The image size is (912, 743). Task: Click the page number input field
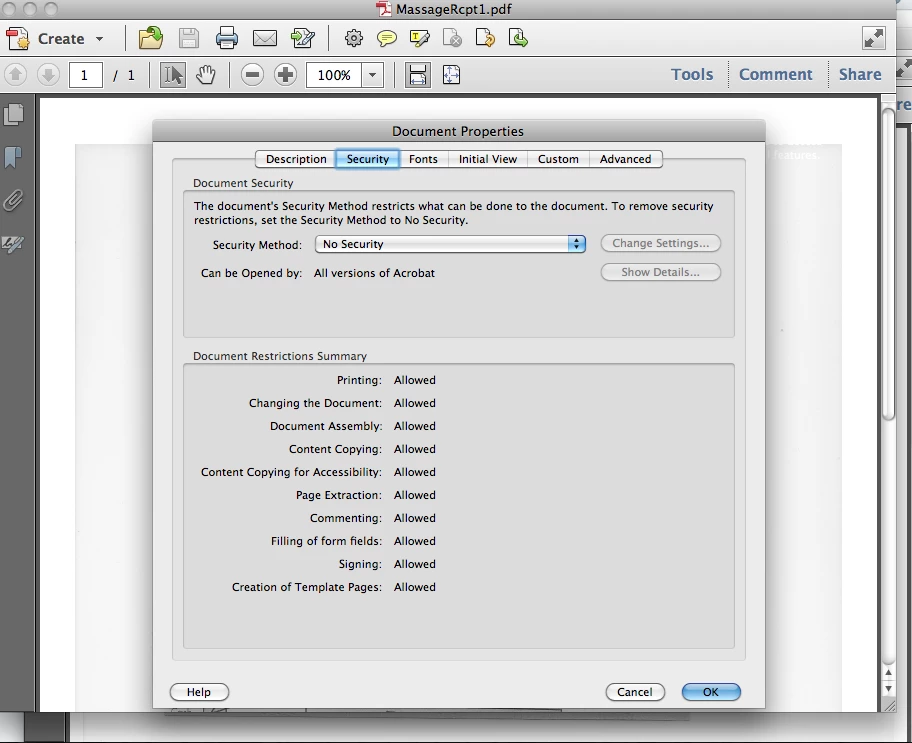point(86,75)
